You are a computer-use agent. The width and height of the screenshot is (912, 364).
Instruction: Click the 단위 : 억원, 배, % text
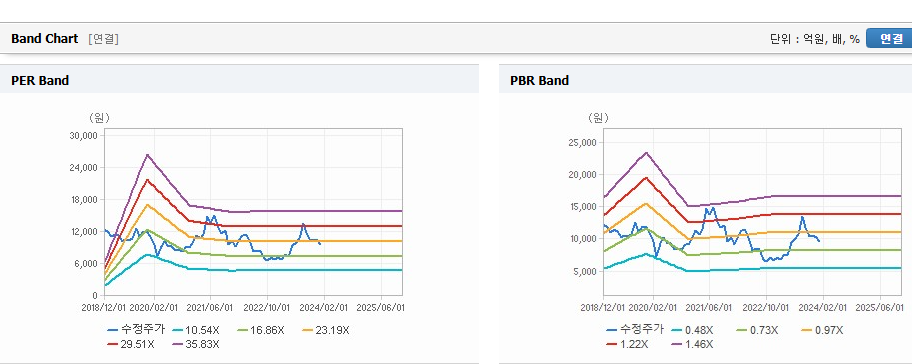click(x=814, y=39)
